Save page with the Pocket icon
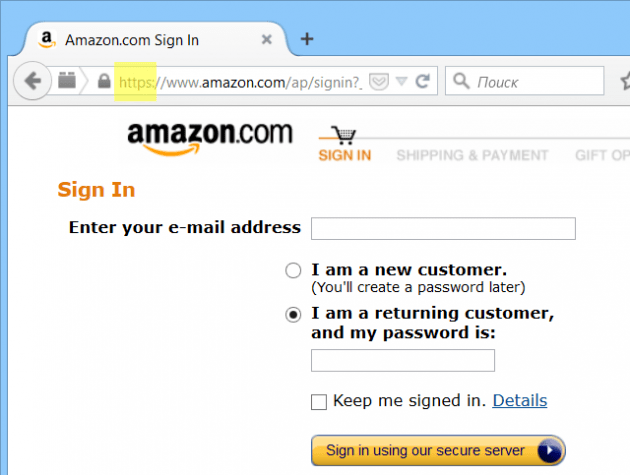Screen dimensions: 630x475 [x=378, y=82]
